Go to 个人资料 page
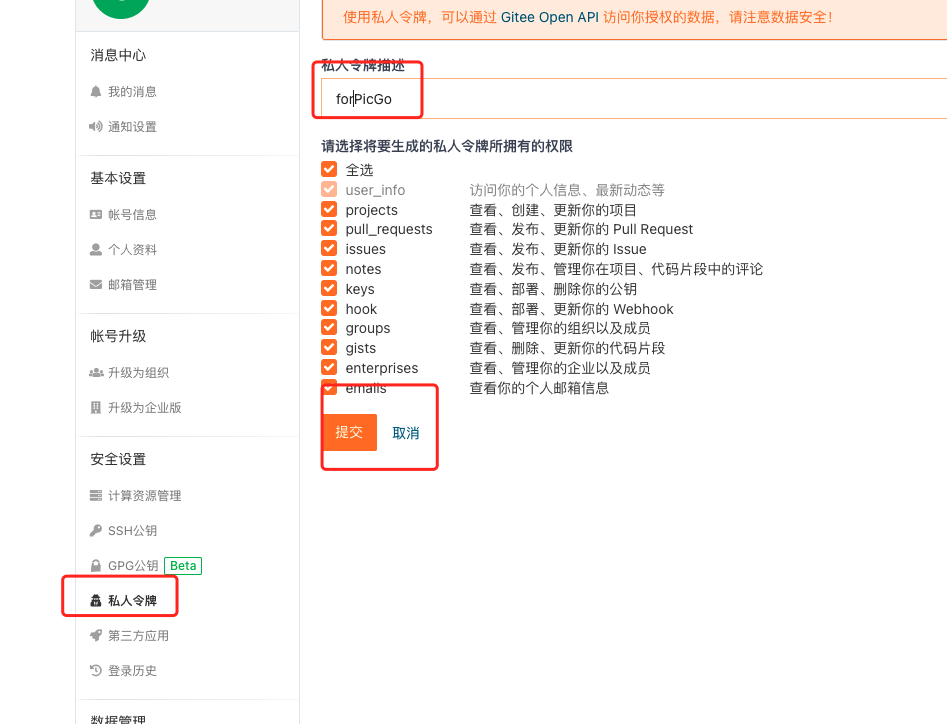The height and width of the screenshot is (724, 947). click(x=132, y=249)
